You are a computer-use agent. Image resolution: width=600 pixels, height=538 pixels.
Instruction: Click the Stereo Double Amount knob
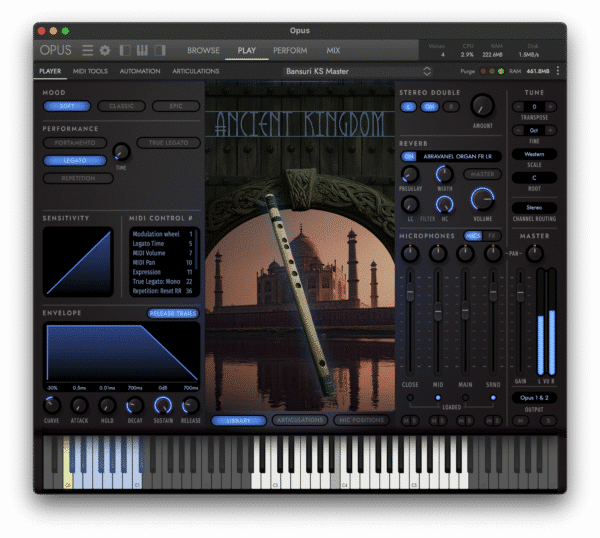482,106
